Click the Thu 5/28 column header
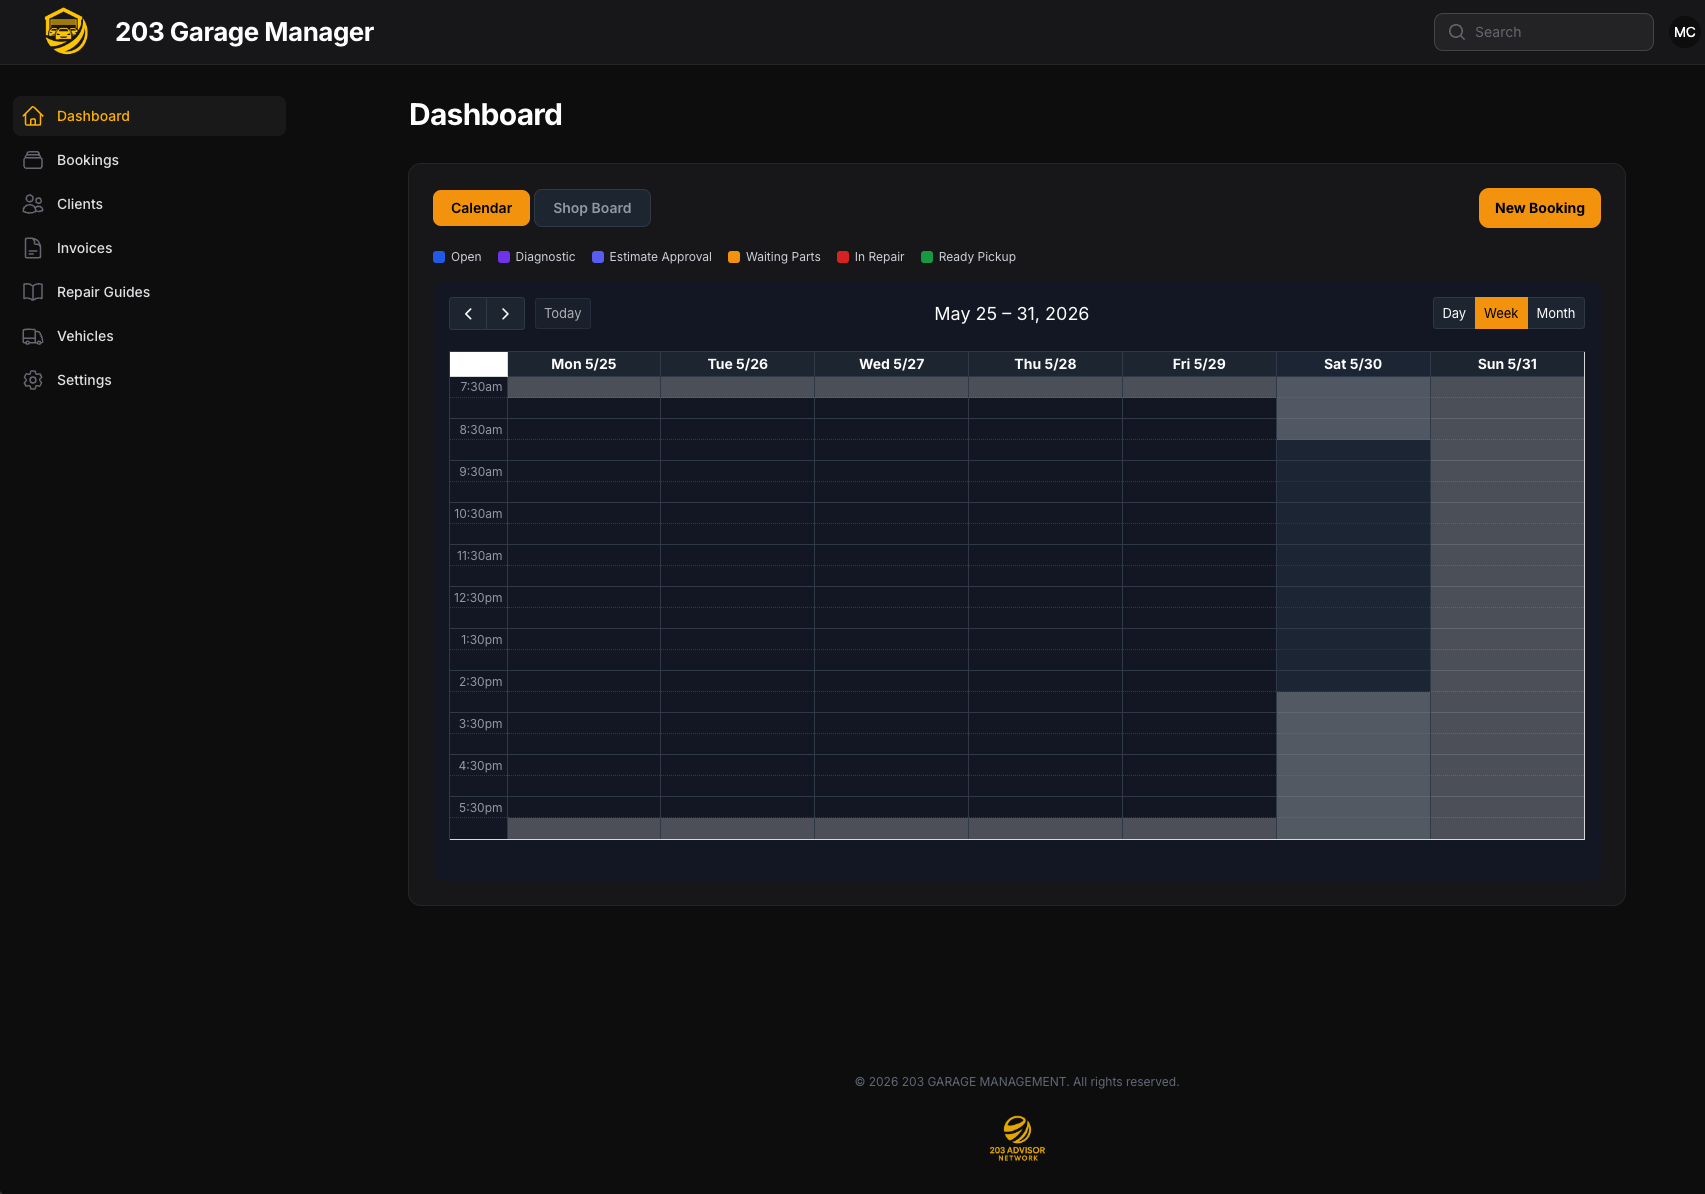The height and width of the screenshot is (1194, 1705). point(1046,364)
